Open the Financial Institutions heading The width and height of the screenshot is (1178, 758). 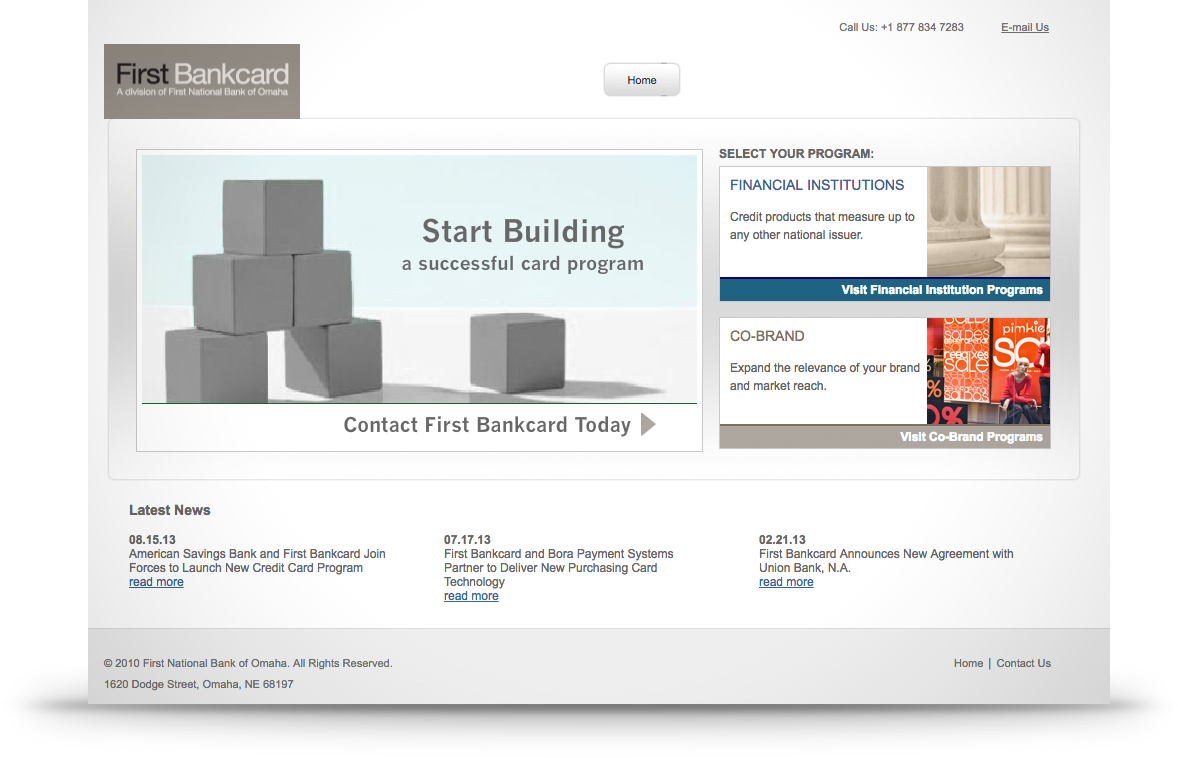point(816,185)
